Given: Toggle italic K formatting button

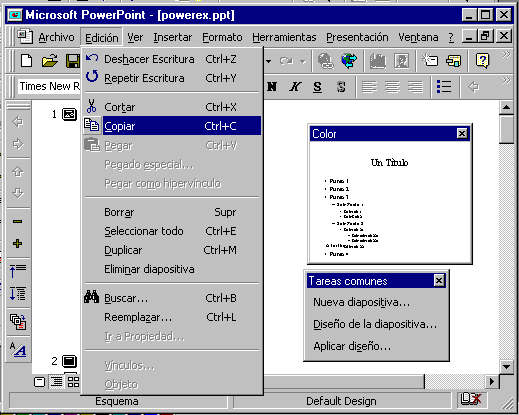Looking at the screenshot, I should (x=295, y=87).
